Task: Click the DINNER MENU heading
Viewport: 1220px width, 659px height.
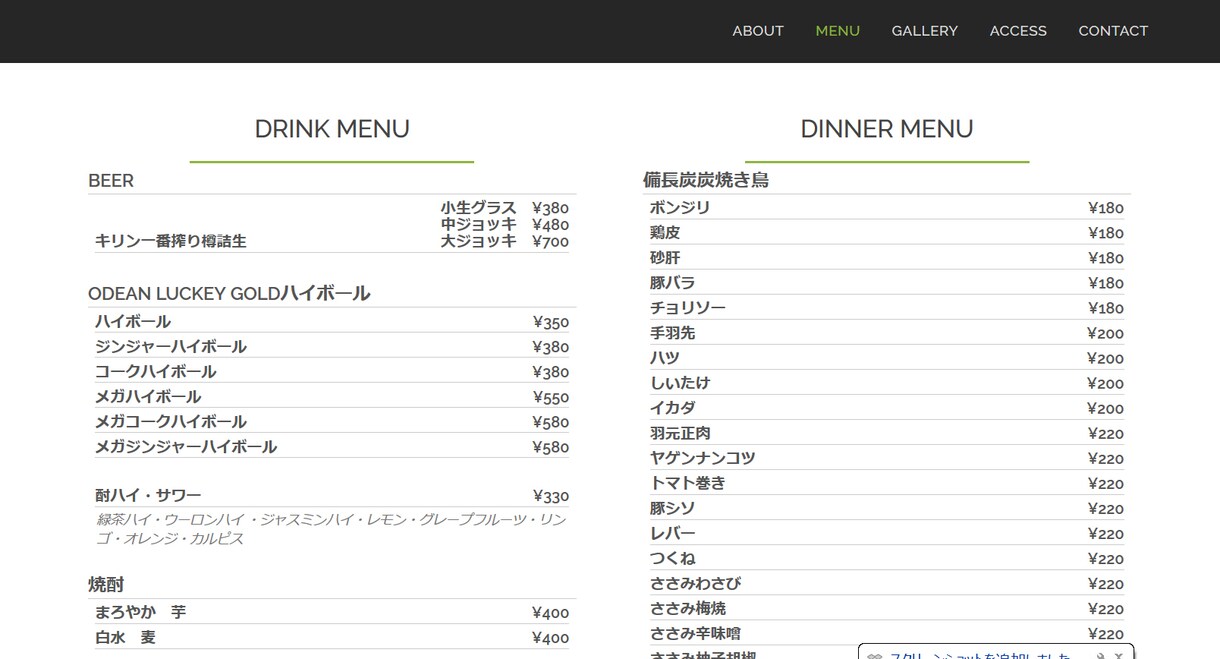Action: coord(887,129)
